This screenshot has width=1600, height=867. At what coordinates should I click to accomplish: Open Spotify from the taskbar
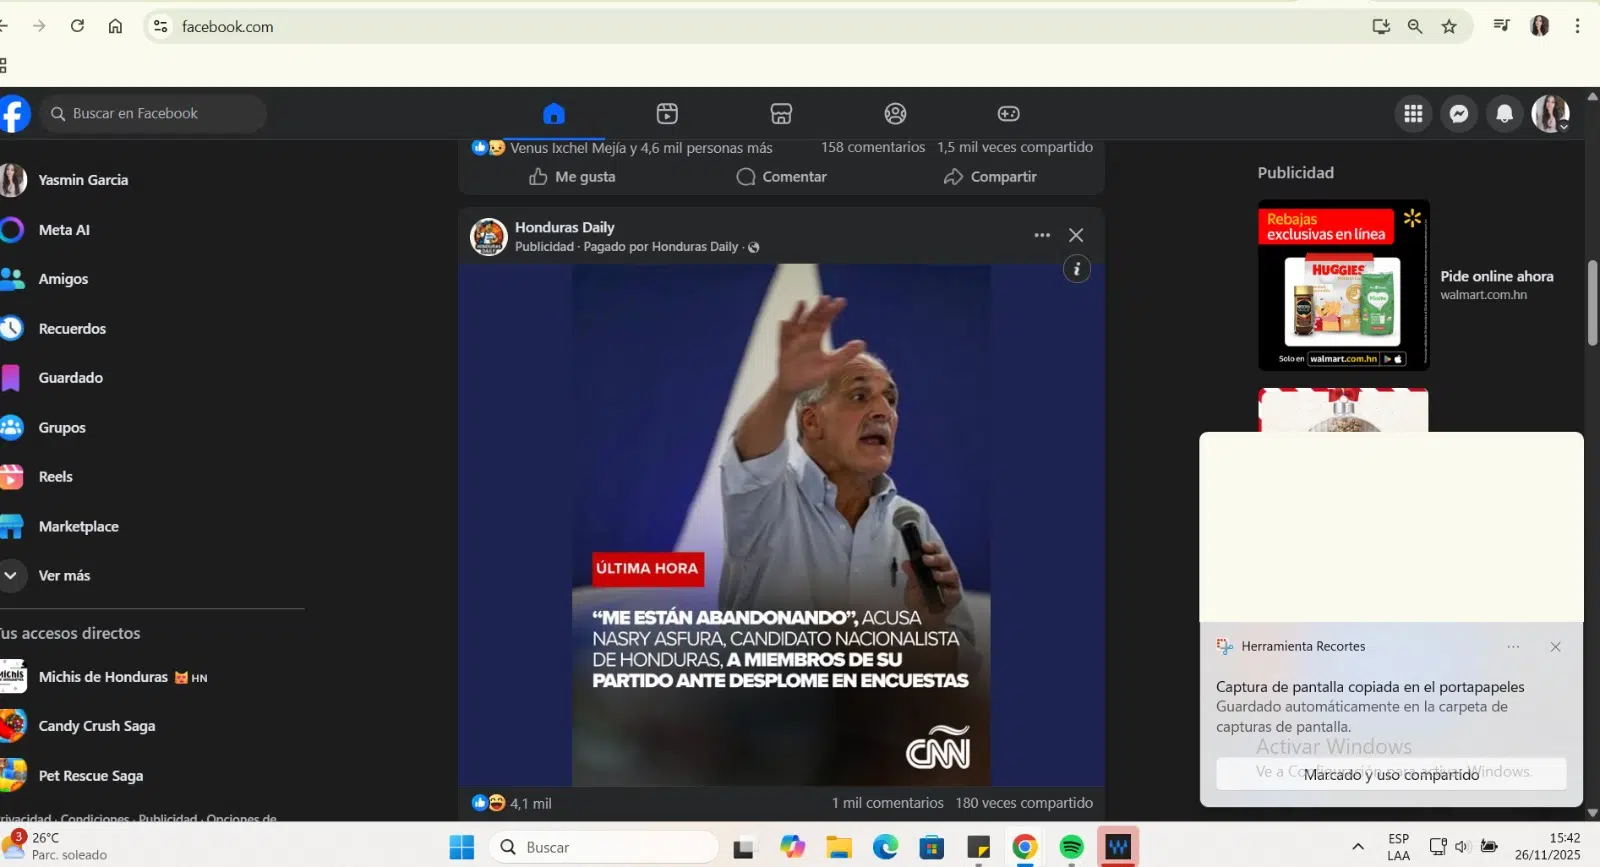(x=1071, y=848)
